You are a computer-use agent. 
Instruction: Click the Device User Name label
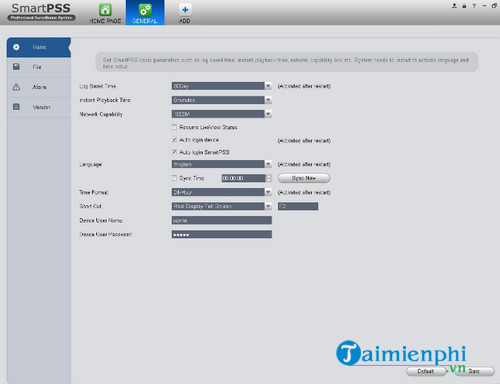tap(101, 220)
